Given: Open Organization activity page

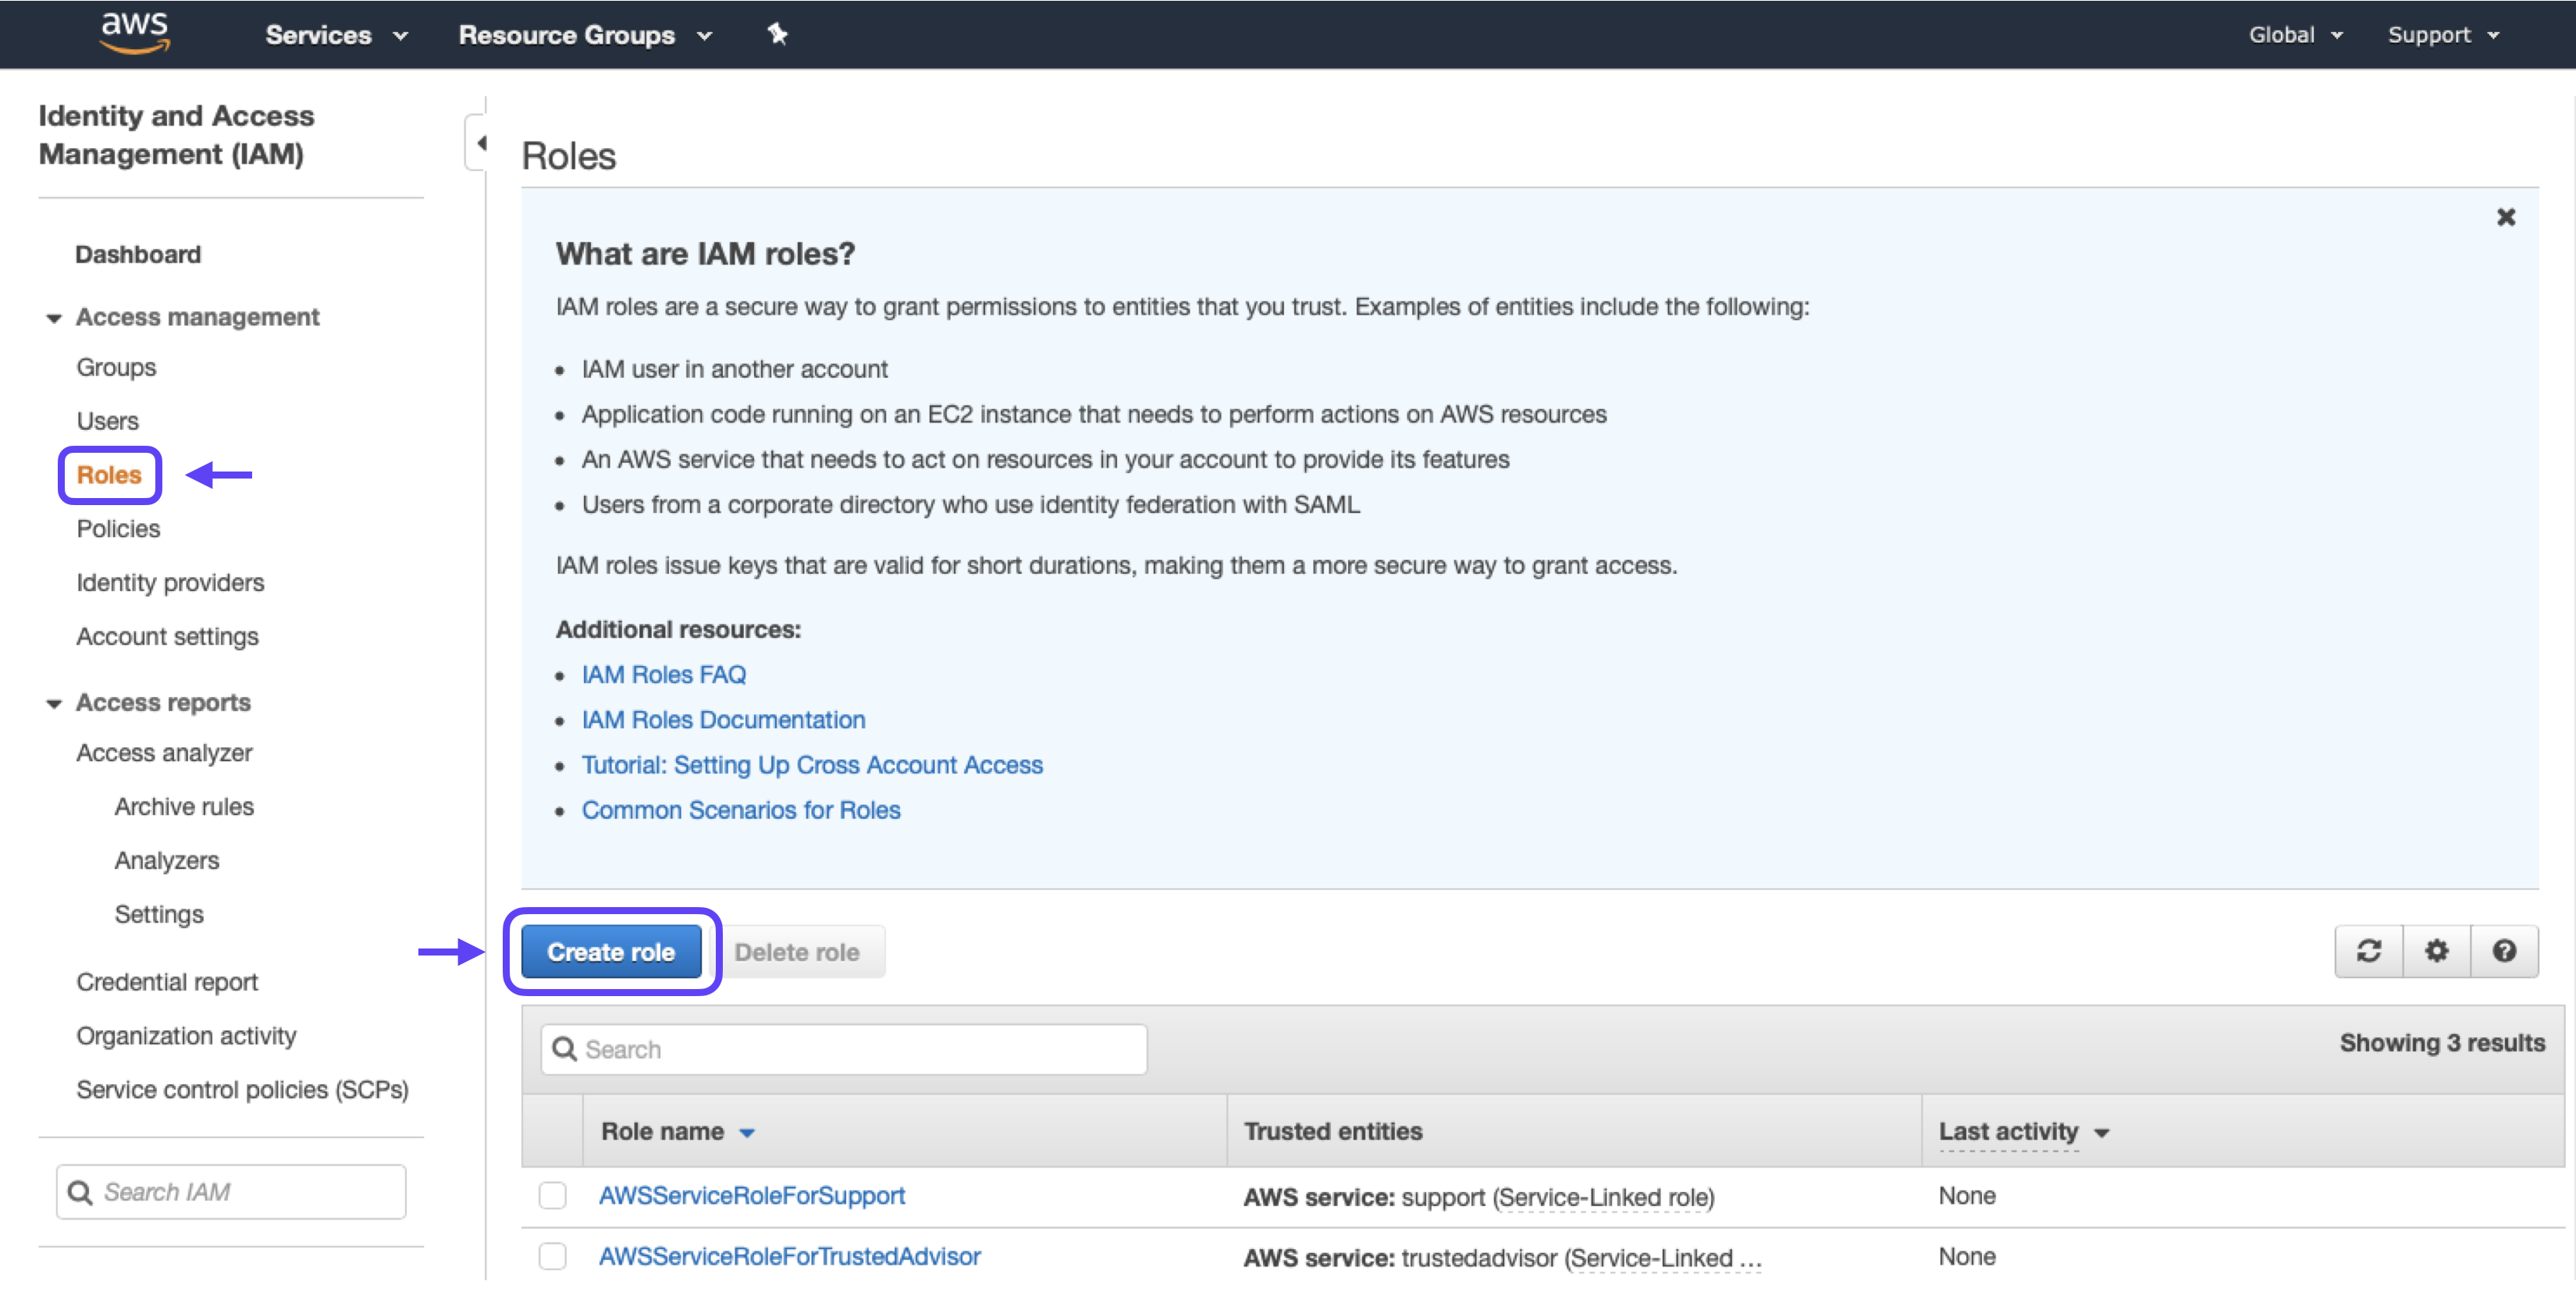Looking at the screenshot, I should point(186,1036).
